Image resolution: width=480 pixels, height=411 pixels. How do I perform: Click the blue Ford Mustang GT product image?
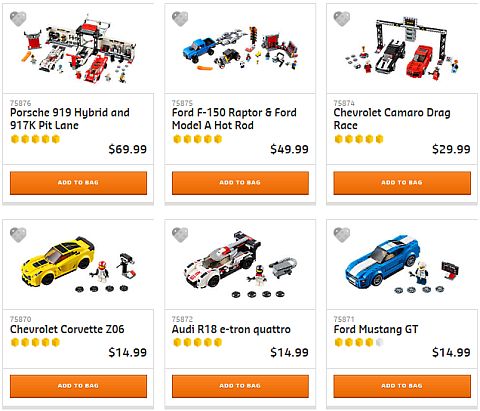click(402, 265)
